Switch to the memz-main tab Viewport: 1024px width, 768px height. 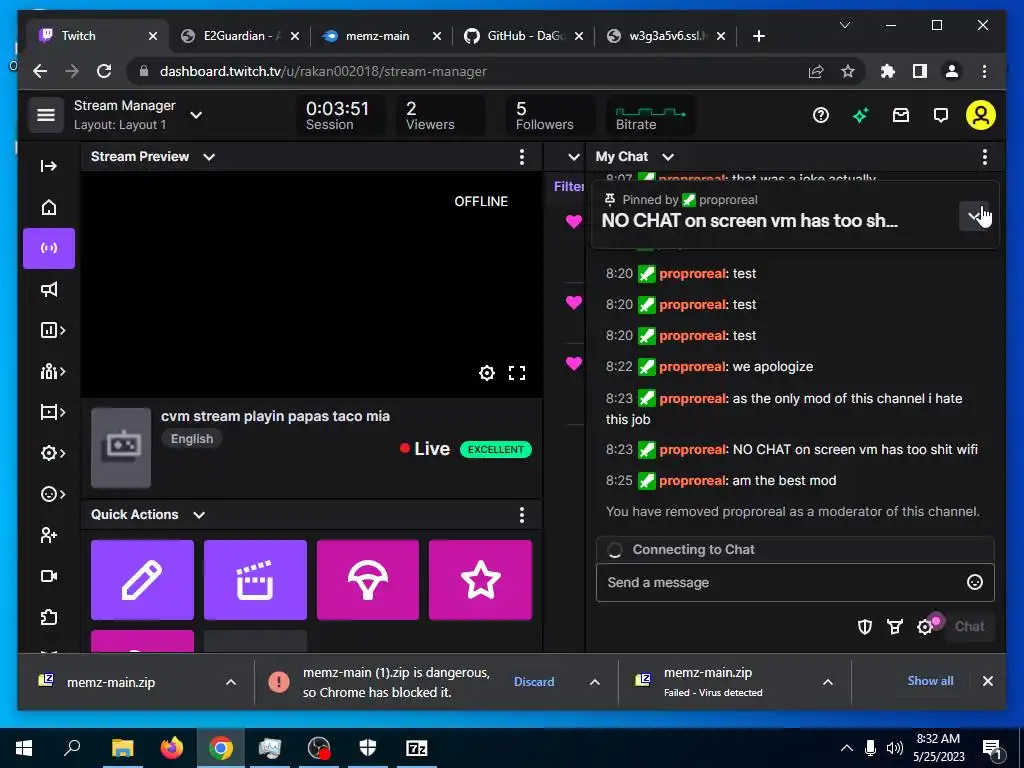(382, 36)
